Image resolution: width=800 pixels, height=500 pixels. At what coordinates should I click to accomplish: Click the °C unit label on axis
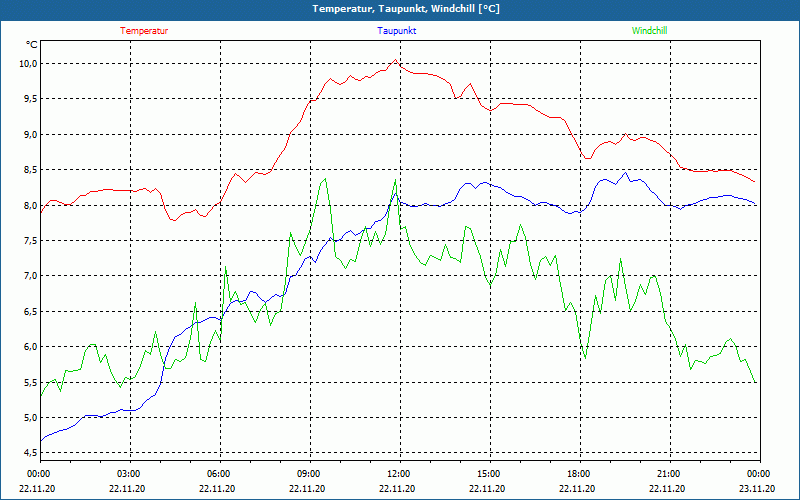pyautogui.click(x=31, y=45)
